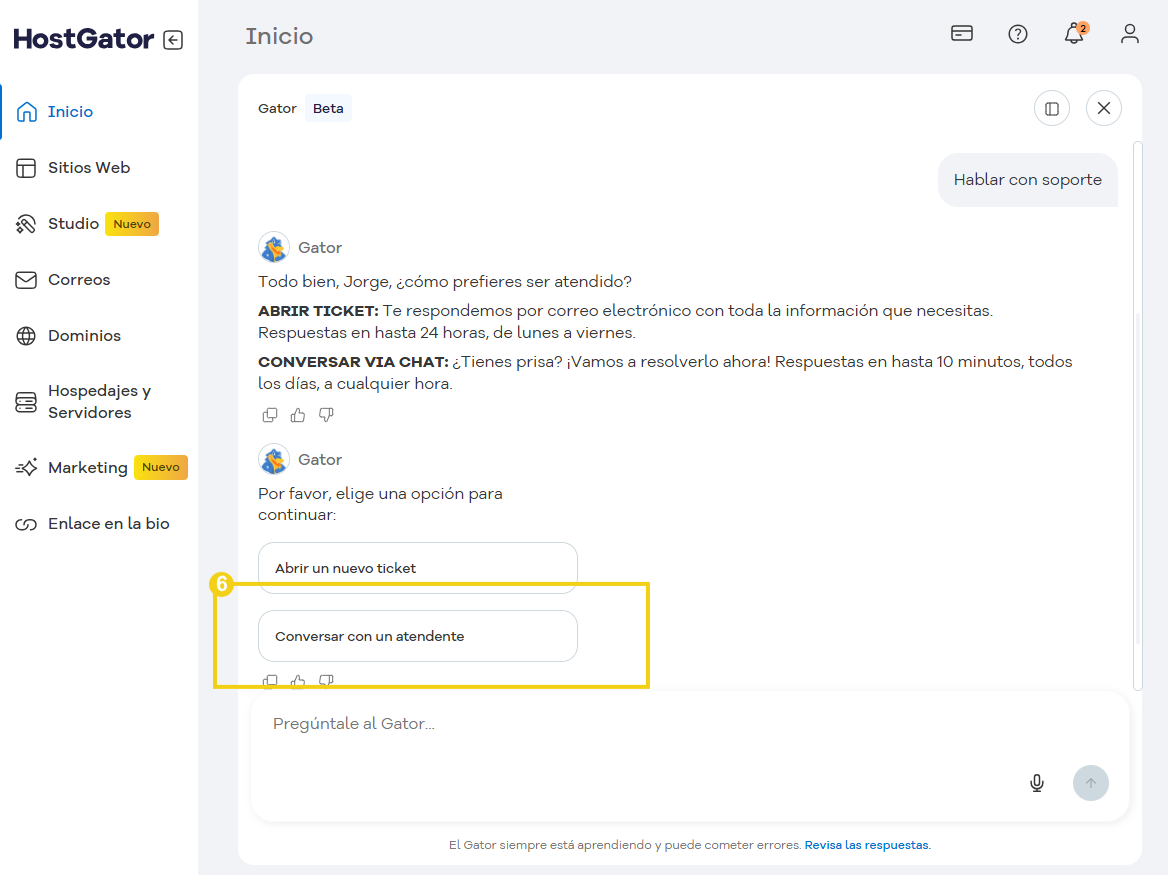Open notifications bell with badge
Image resolution: width=1168 pixels, height=875 pixels.
click(x=1074, y=34)
